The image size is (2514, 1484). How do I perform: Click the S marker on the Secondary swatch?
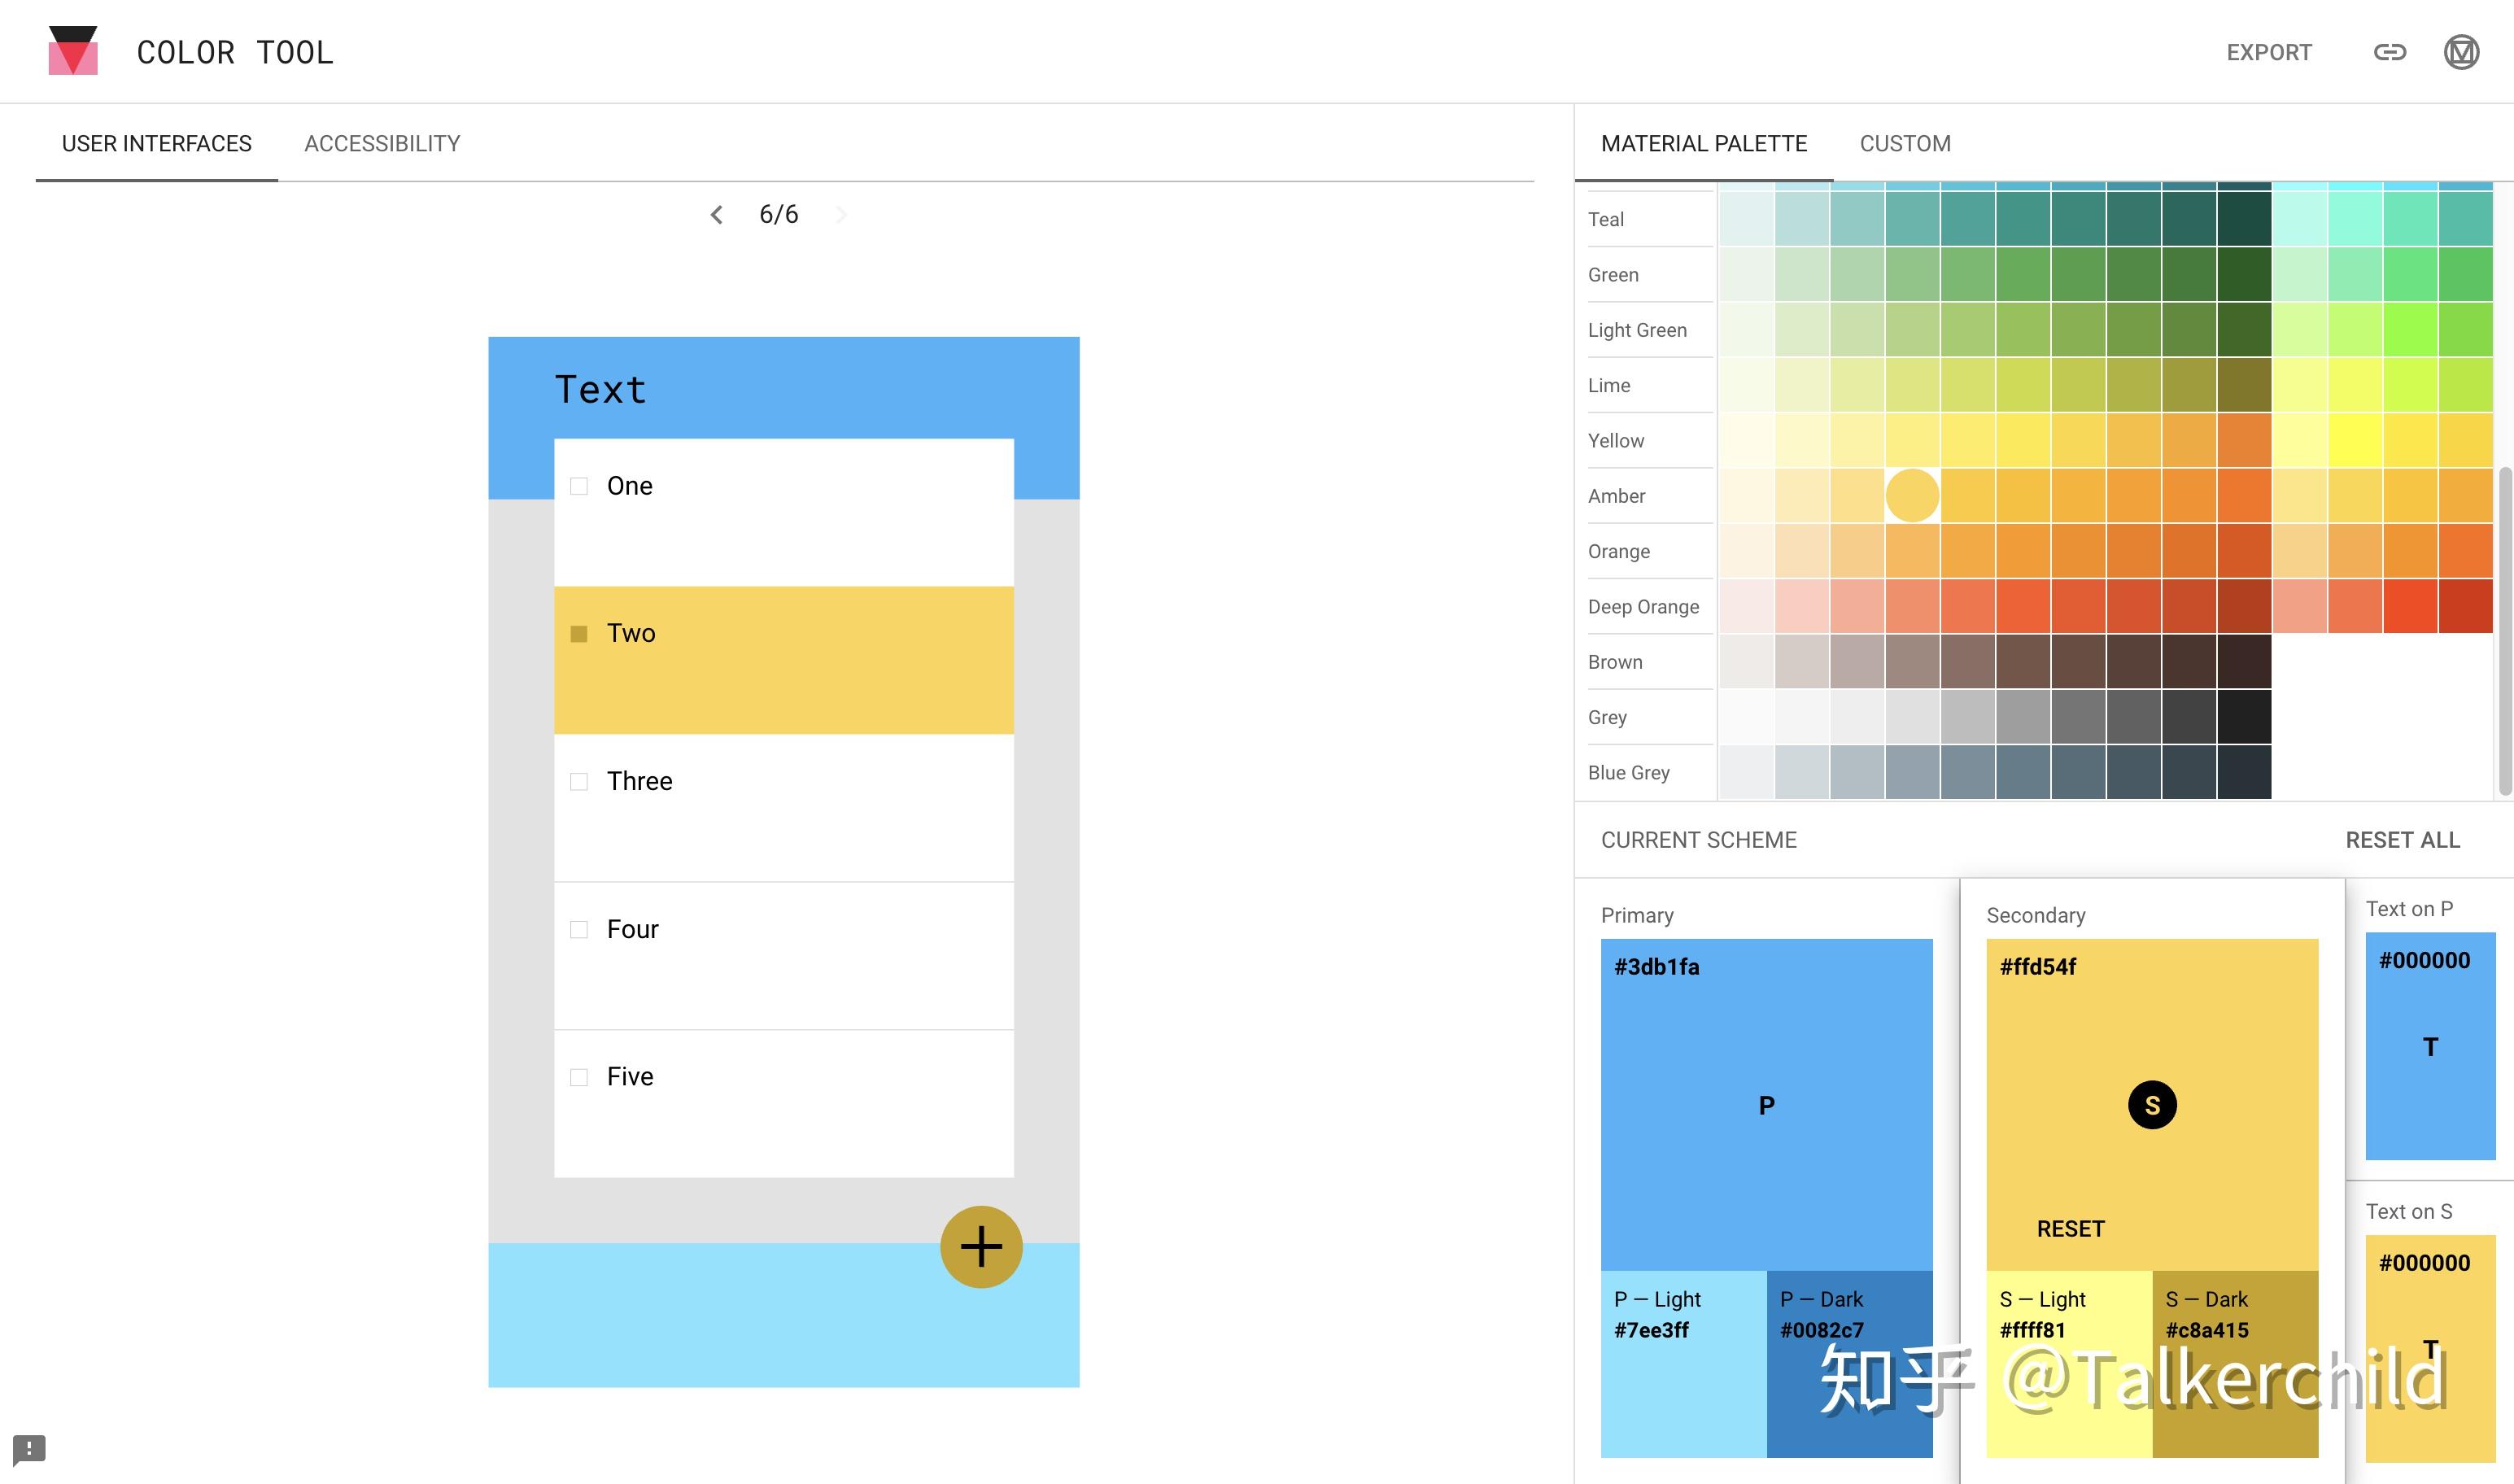tap(2152, 1104)
